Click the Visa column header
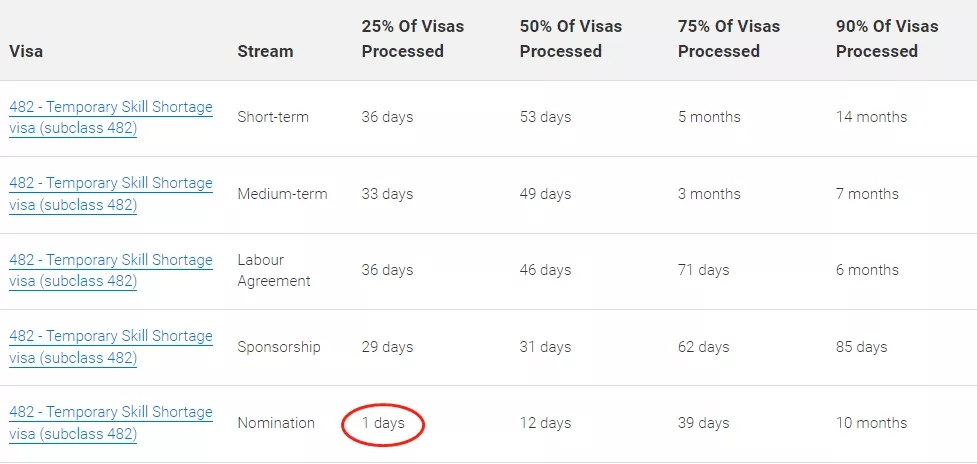Image resolution: width=977 pixels, height=464 pixels. pos(26,51)
